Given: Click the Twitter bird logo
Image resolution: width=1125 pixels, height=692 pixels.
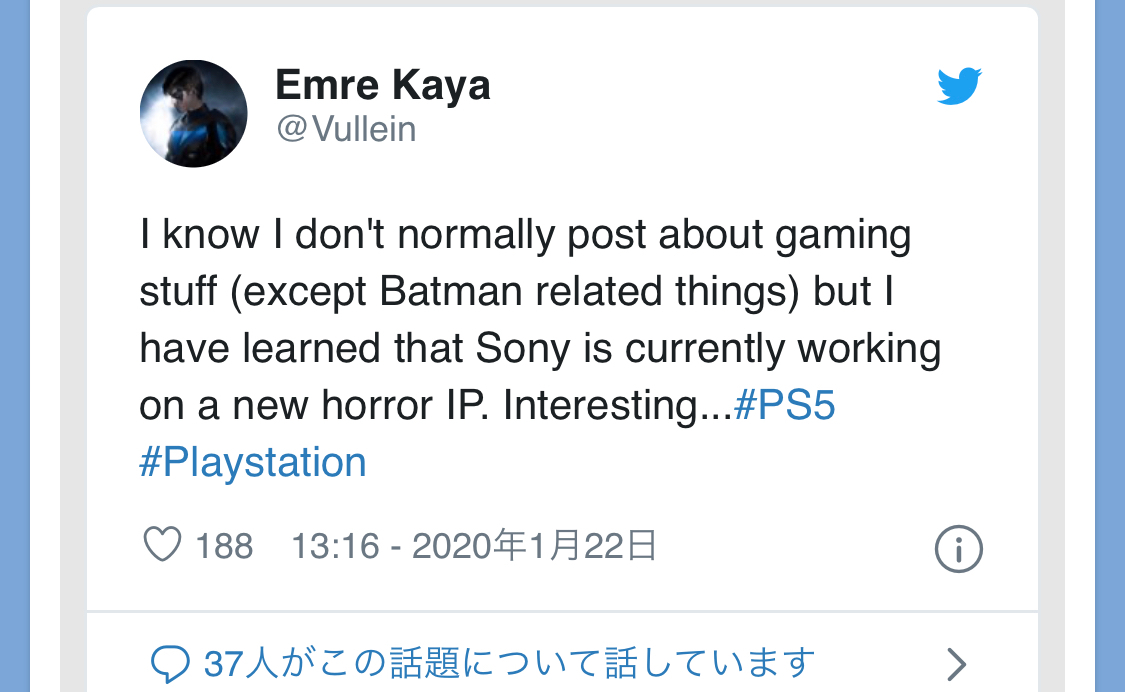Looking at the screenshot, I should click(959, 87).
